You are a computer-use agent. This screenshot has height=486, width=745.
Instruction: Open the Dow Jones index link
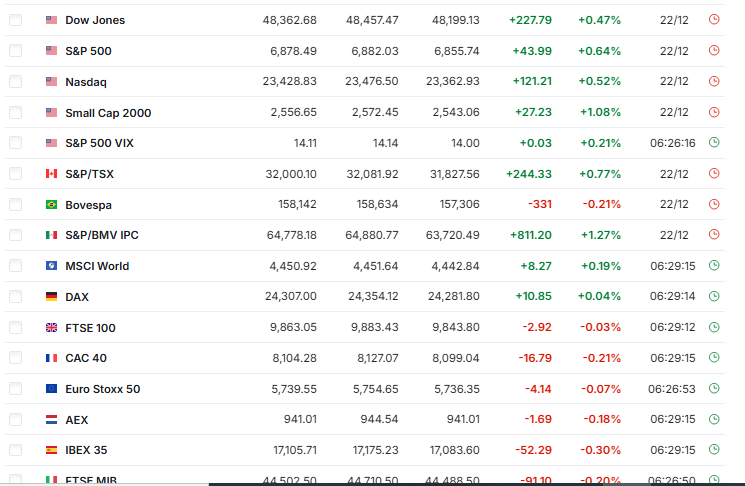95,20
